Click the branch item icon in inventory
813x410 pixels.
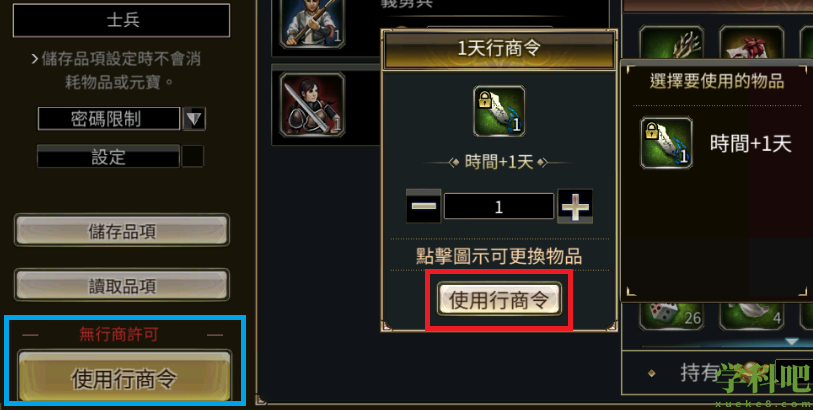click(671, 43)
